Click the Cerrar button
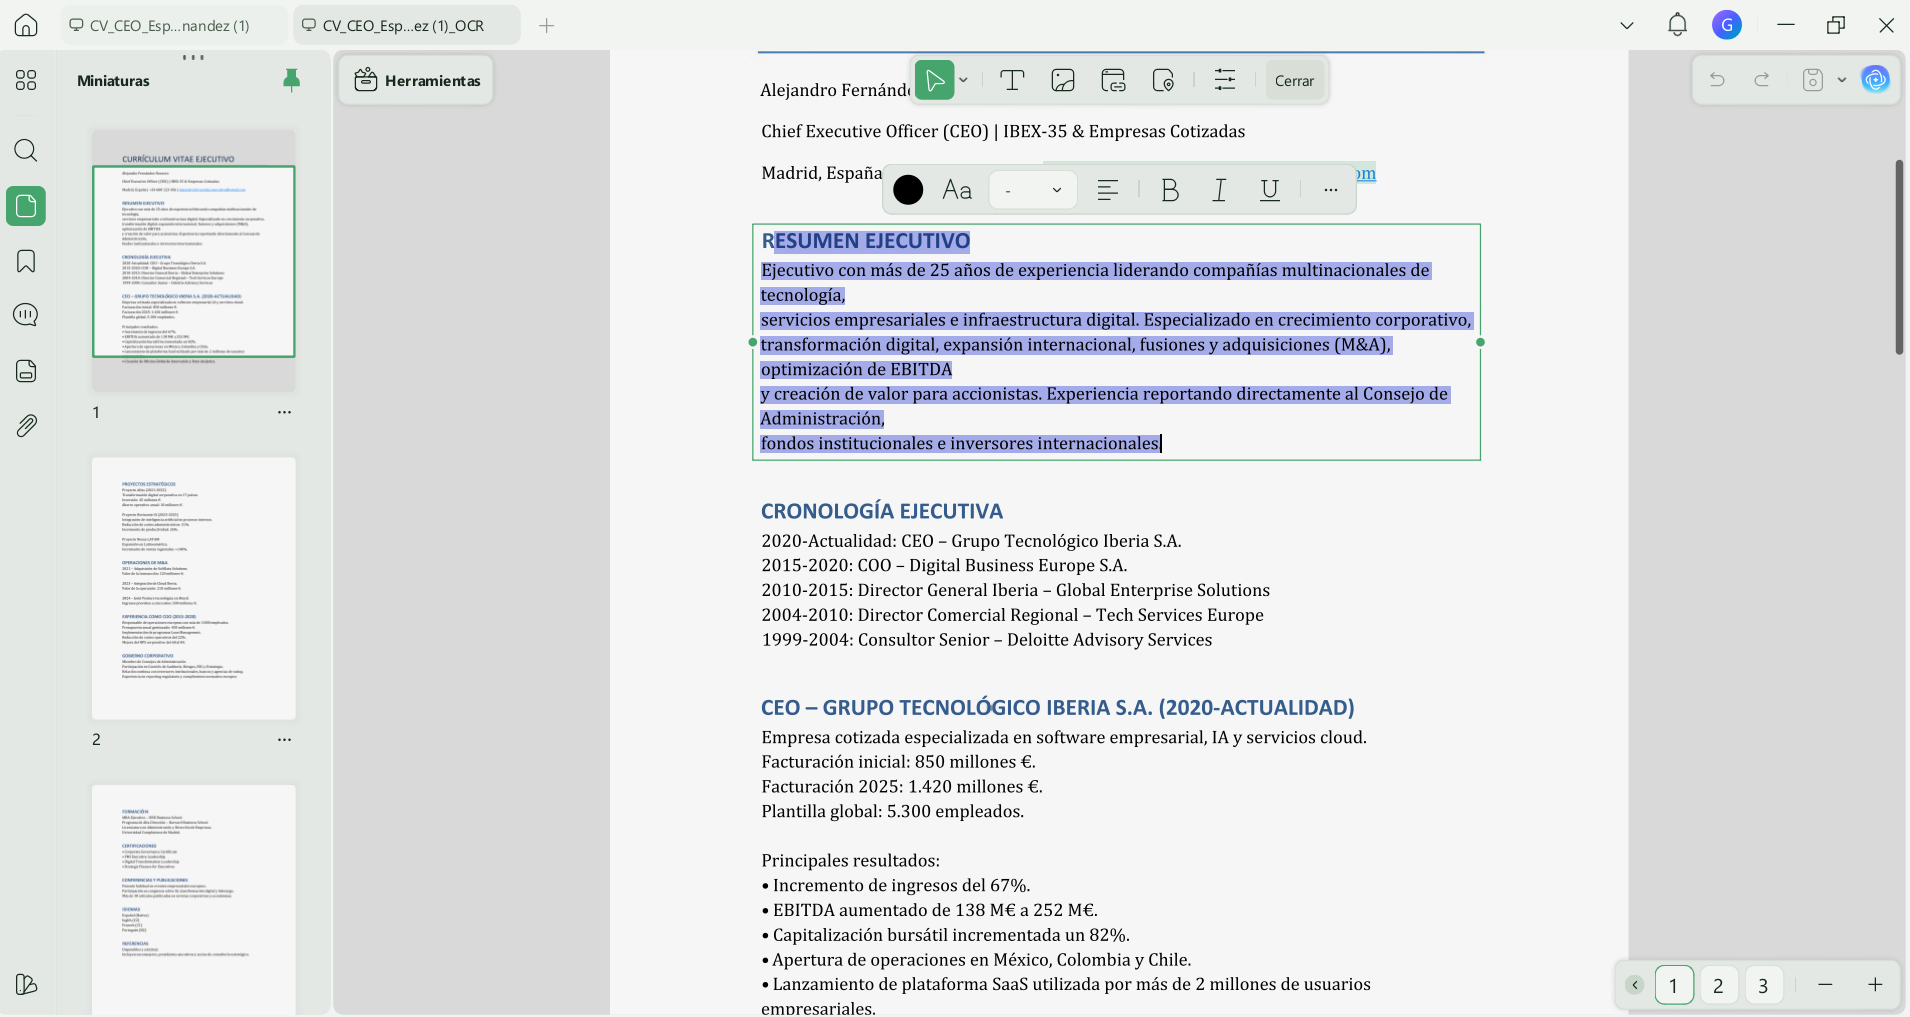This screenshot has height=1017, width=1910. point(1294,81)
